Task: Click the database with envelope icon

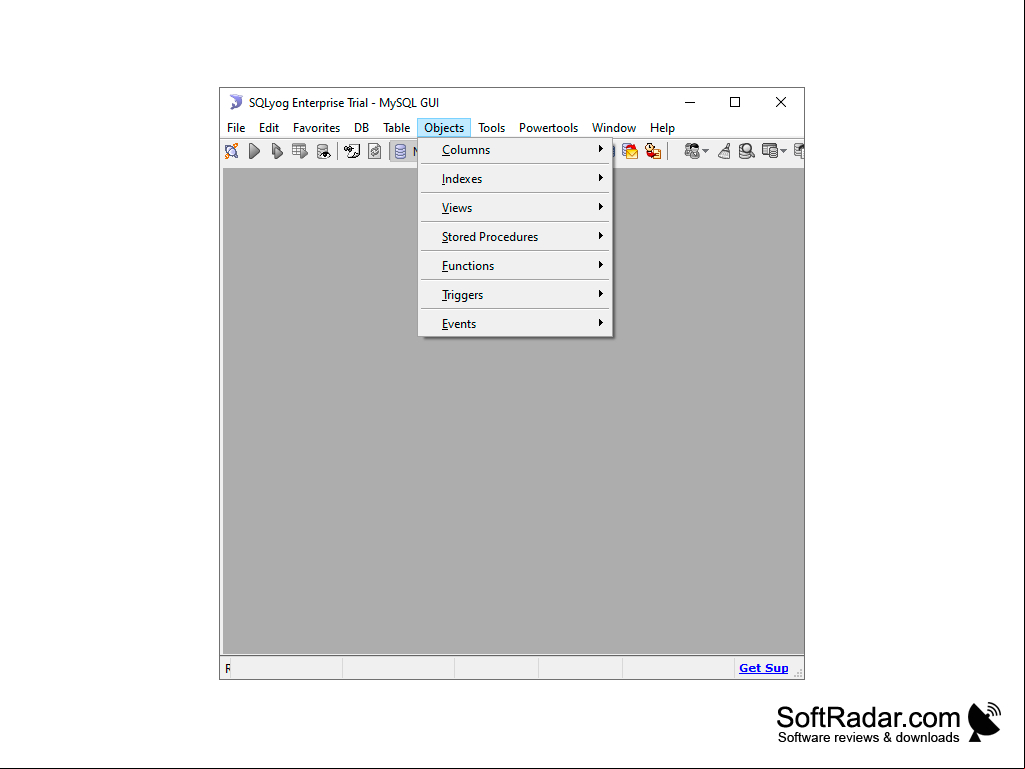Action: pos(630,151)
